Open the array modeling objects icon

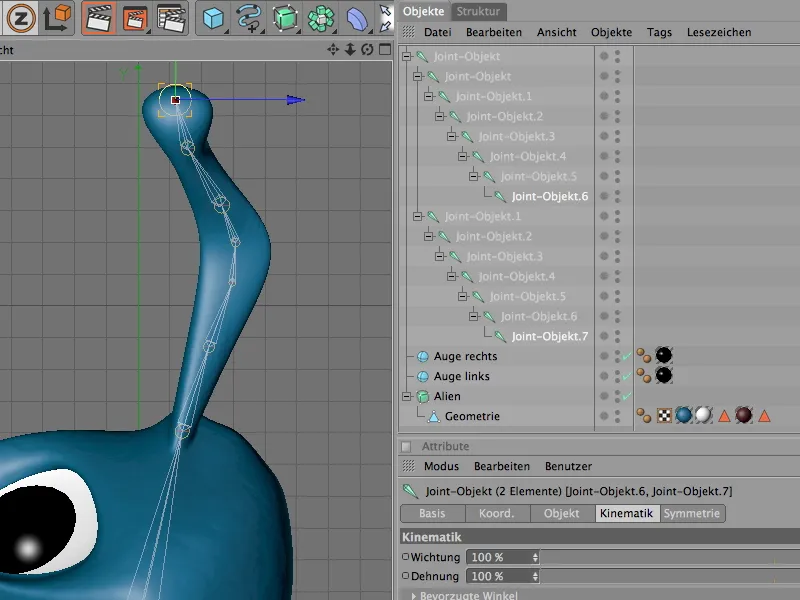point(320,19)
